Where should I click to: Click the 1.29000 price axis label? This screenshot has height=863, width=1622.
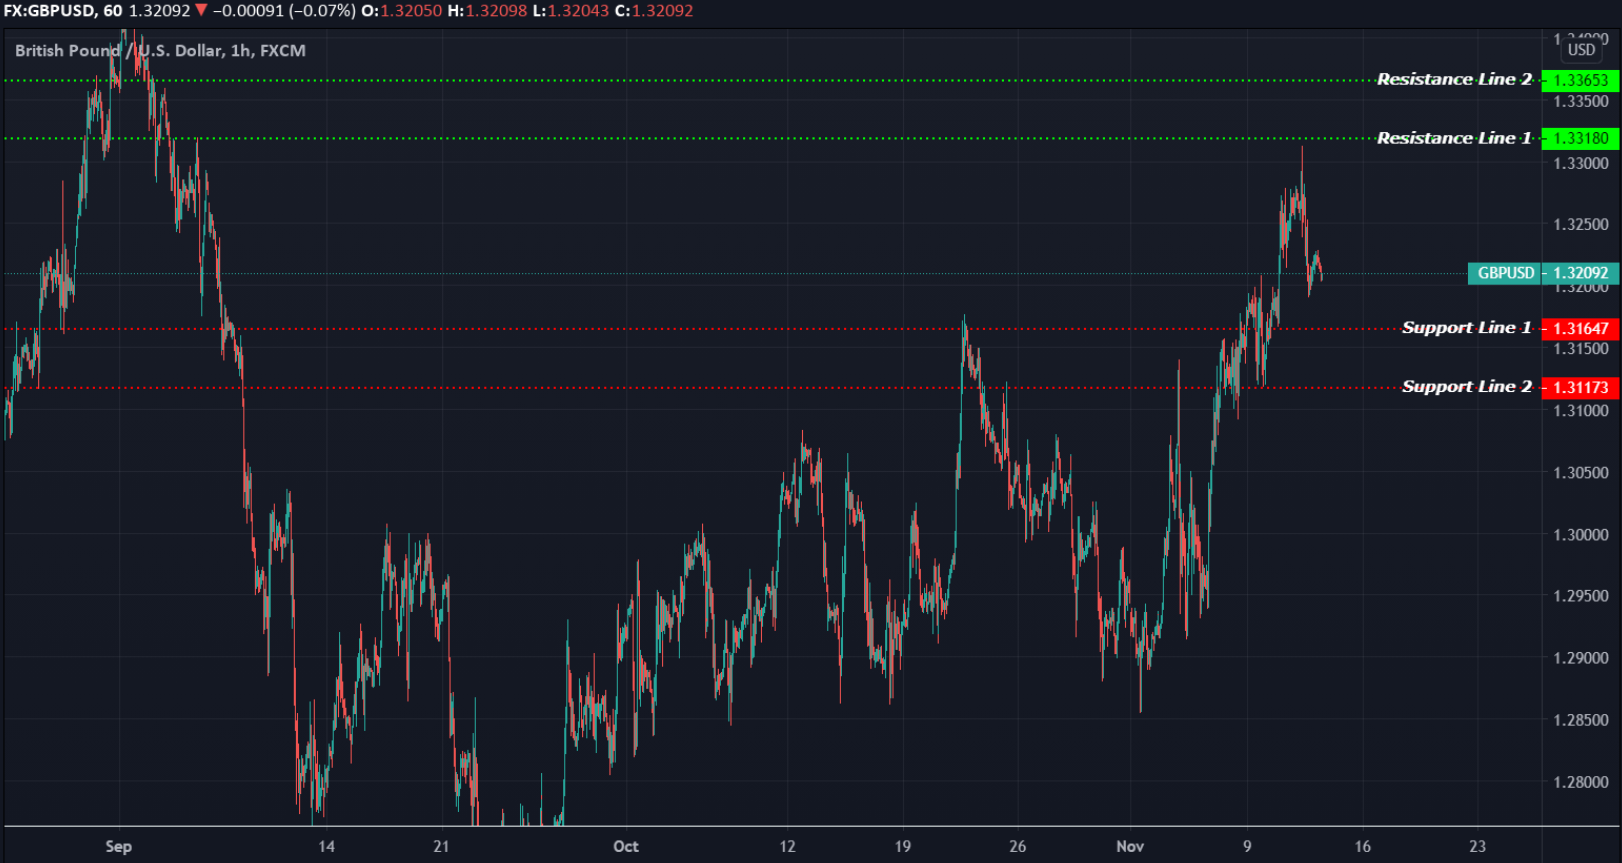1581,658
